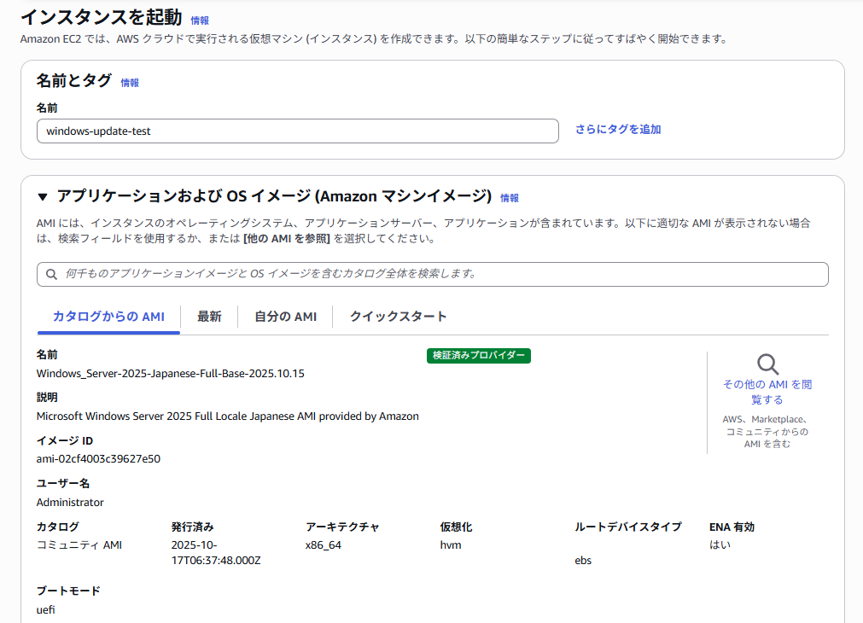The height and width of the screenshot is (623, 863).
Task: Click the Microsoft Windows Server 2025 description text
Action: 227,416
